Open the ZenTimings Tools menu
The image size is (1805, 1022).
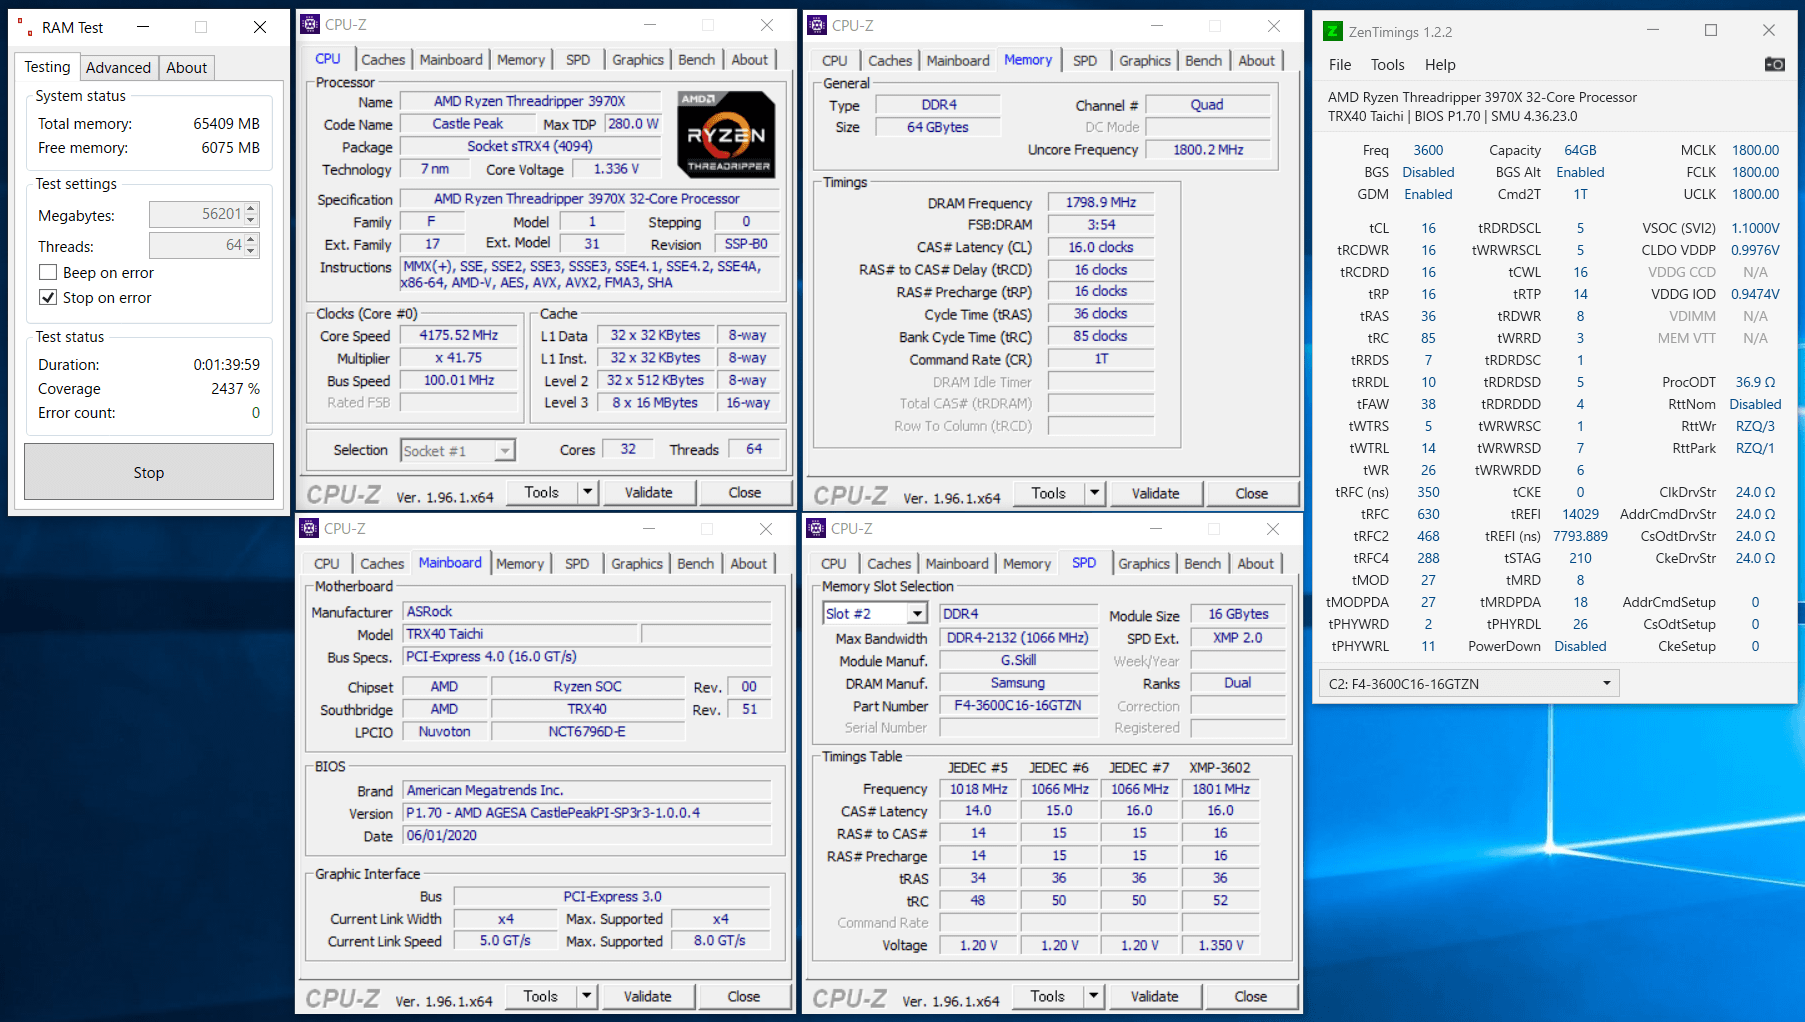(x=1387, y=64)
